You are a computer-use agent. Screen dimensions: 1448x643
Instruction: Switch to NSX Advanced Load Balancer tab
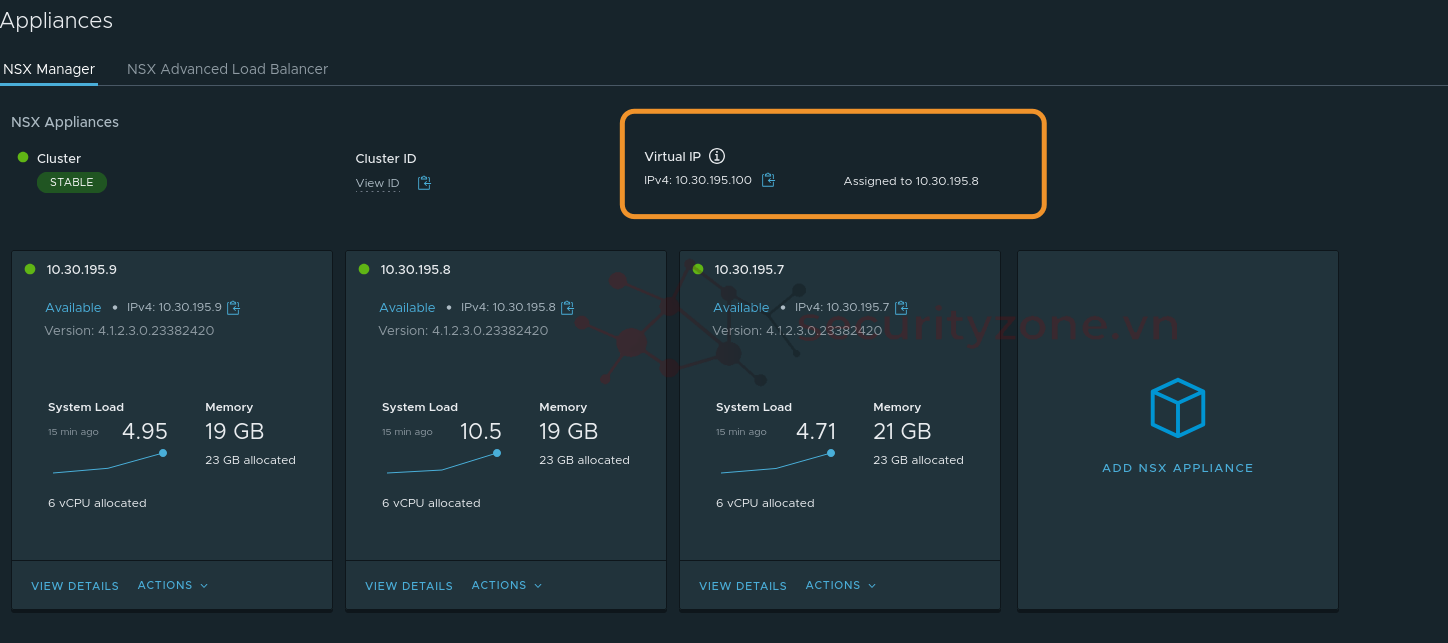click(227, 69)
